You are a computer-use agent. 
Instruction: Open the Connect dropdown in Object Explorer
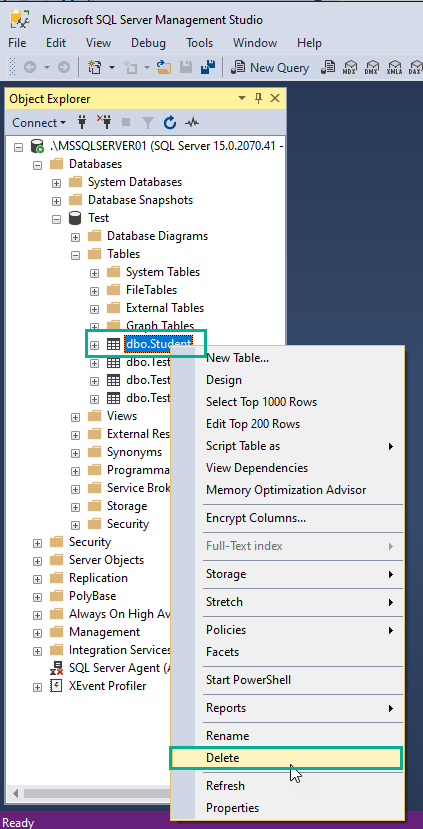(x=39, y=123)
